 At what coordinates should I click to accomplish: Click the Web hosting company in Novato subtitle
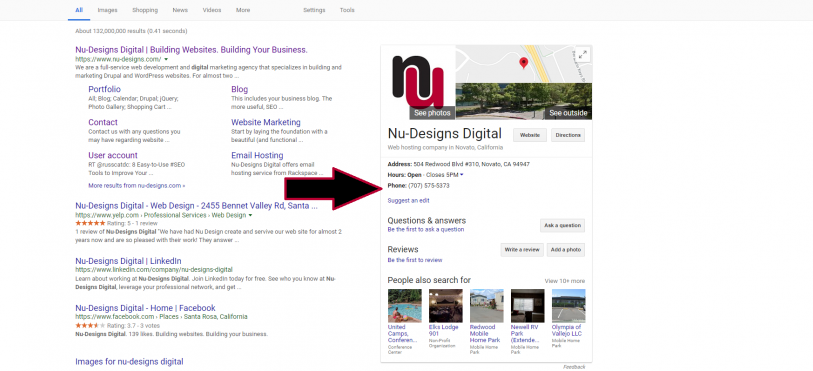point(445,147)
